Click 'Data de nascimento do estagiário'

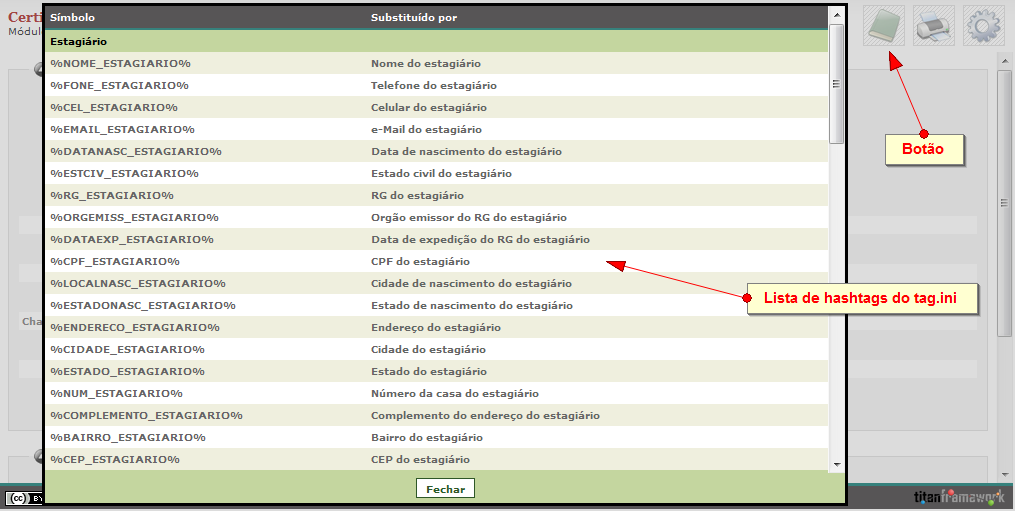click(x=466, y=152)
